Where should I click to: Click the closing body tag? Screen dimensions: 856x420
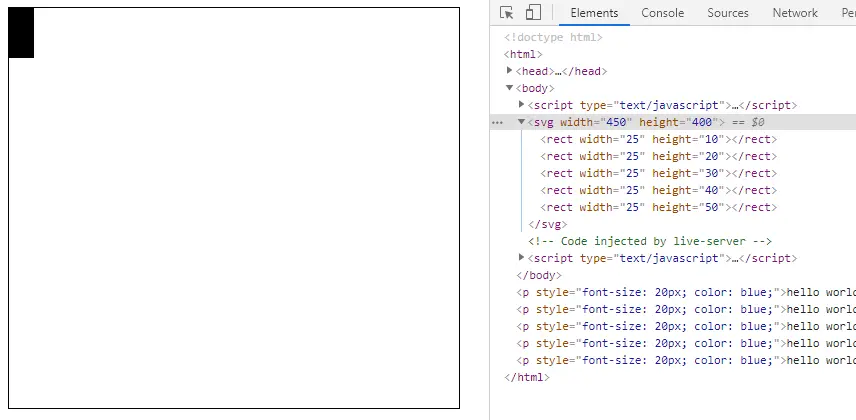[539, 275]
